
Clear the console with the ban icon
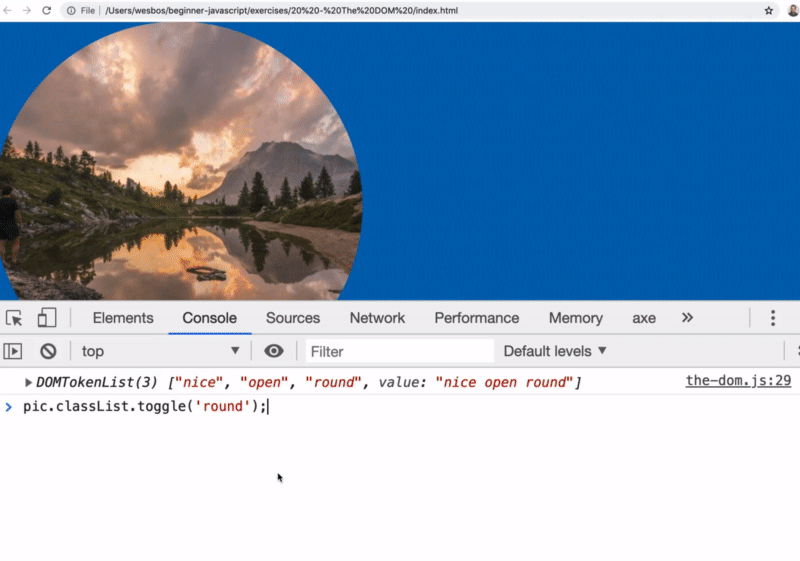(x=47, y=351)
